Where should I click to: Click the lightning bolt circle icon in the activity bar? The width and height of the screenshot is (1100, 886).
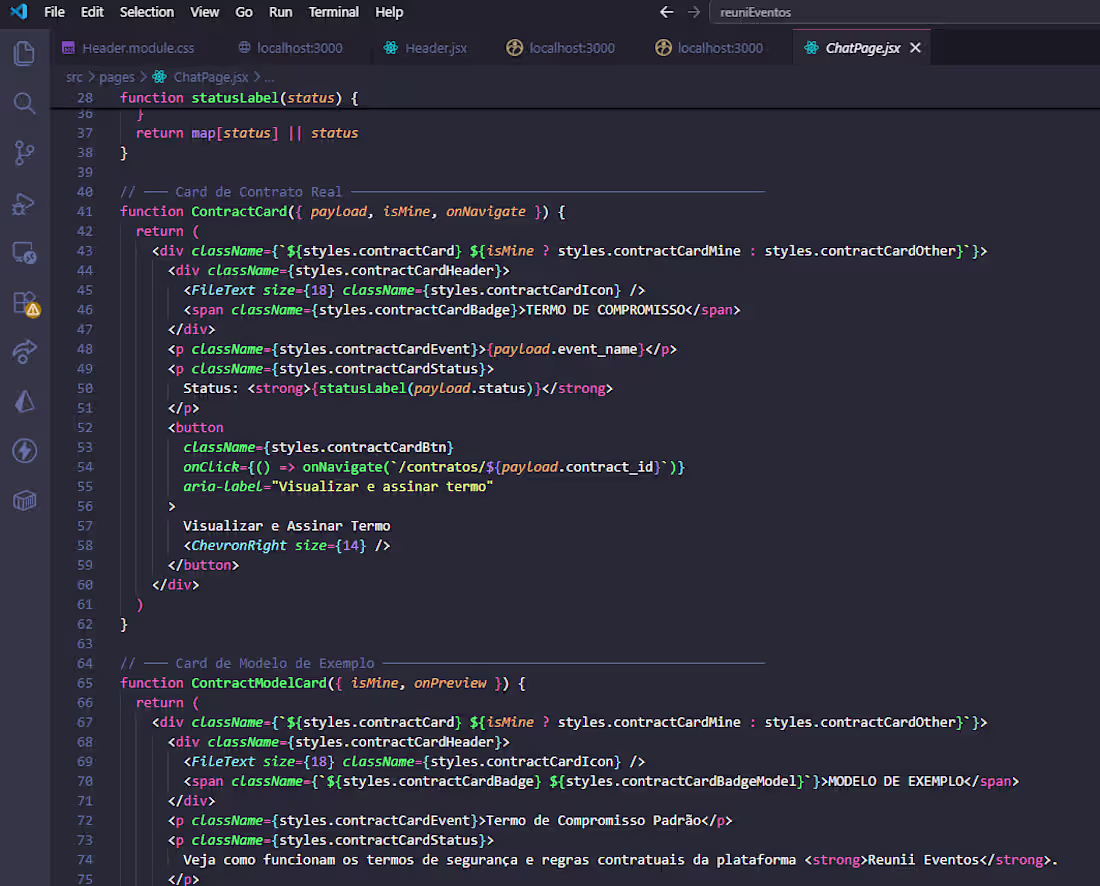[25, 451]
